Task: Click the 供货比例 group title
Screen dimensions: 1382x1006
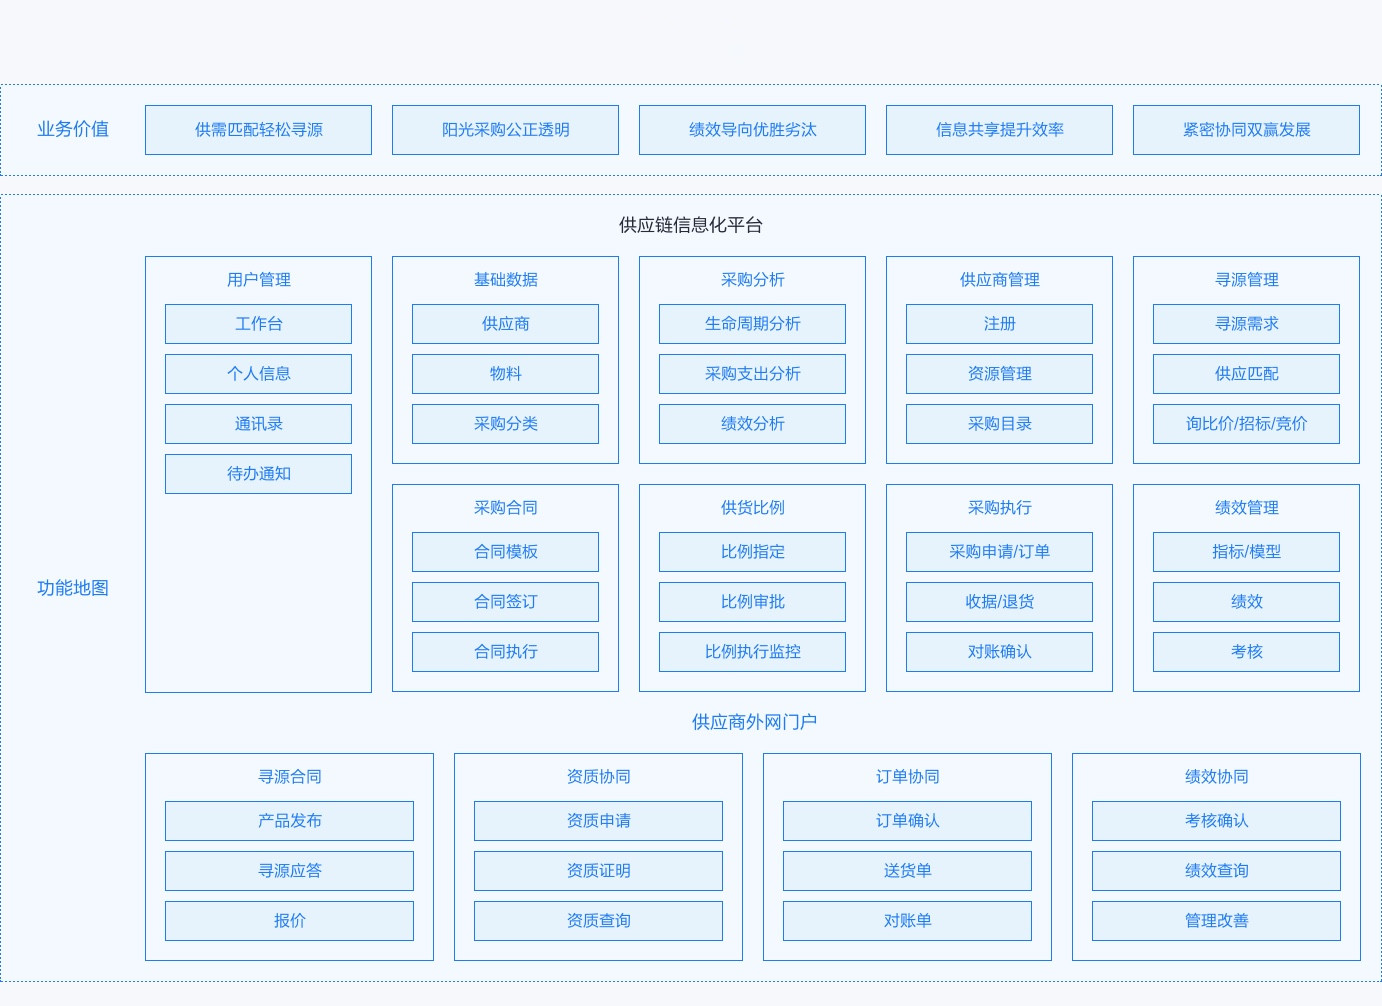Action: pyautogui.click(x=752, y=508)
